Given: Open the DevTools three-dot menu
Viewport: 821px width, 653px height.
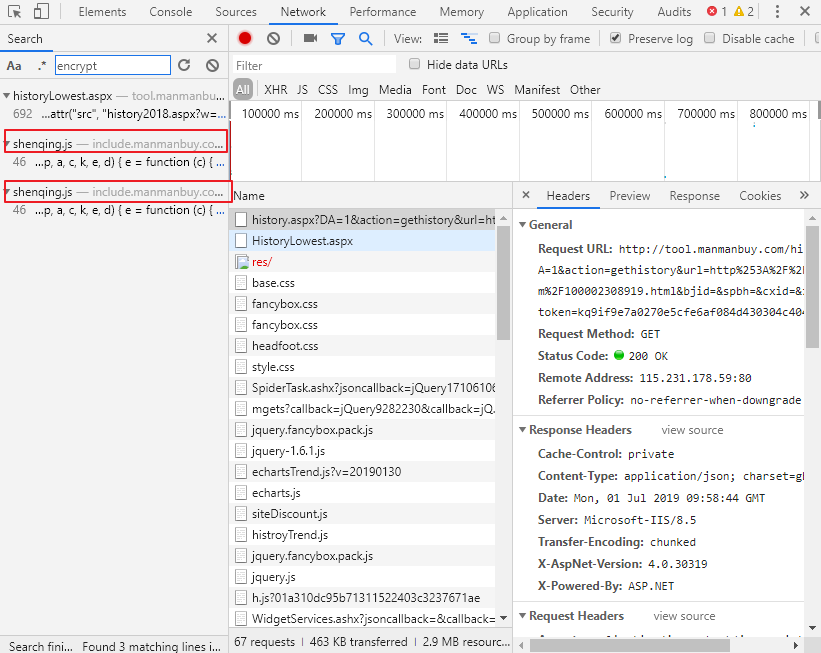Looking at the screenshot, I should pos(777,12).
